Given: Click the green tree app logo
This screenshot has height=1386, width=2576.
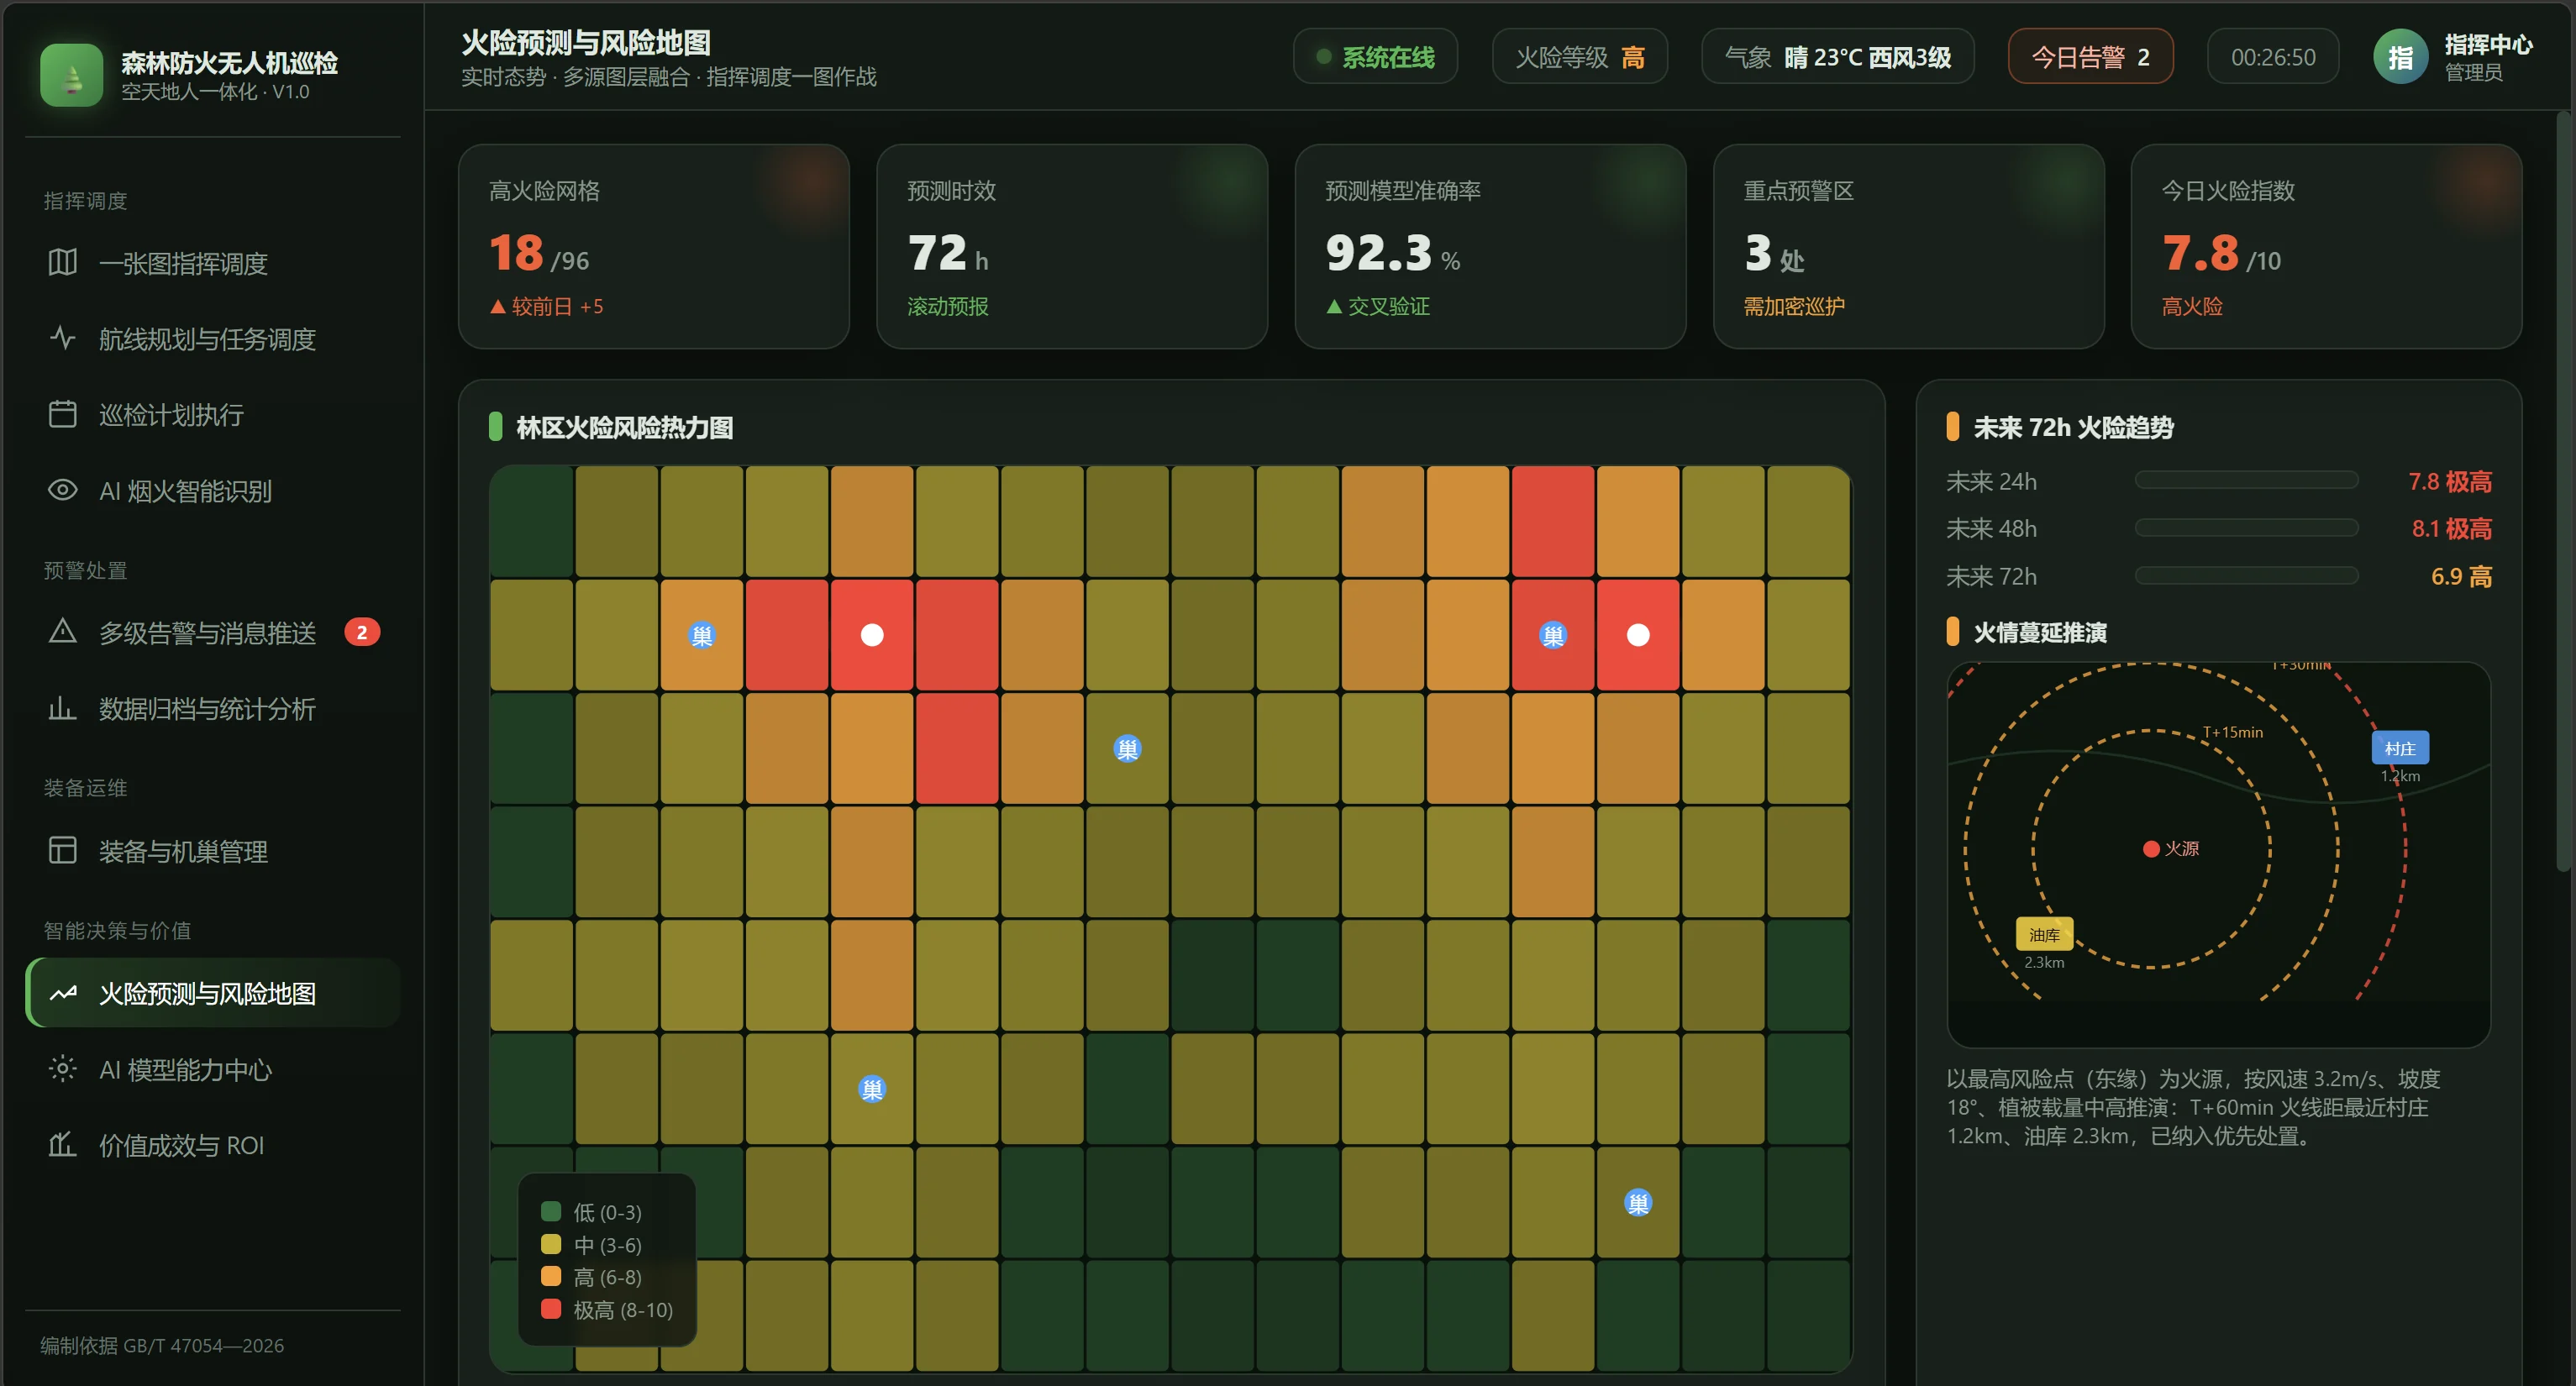Looking at the screenshot, I should point(71,74).
